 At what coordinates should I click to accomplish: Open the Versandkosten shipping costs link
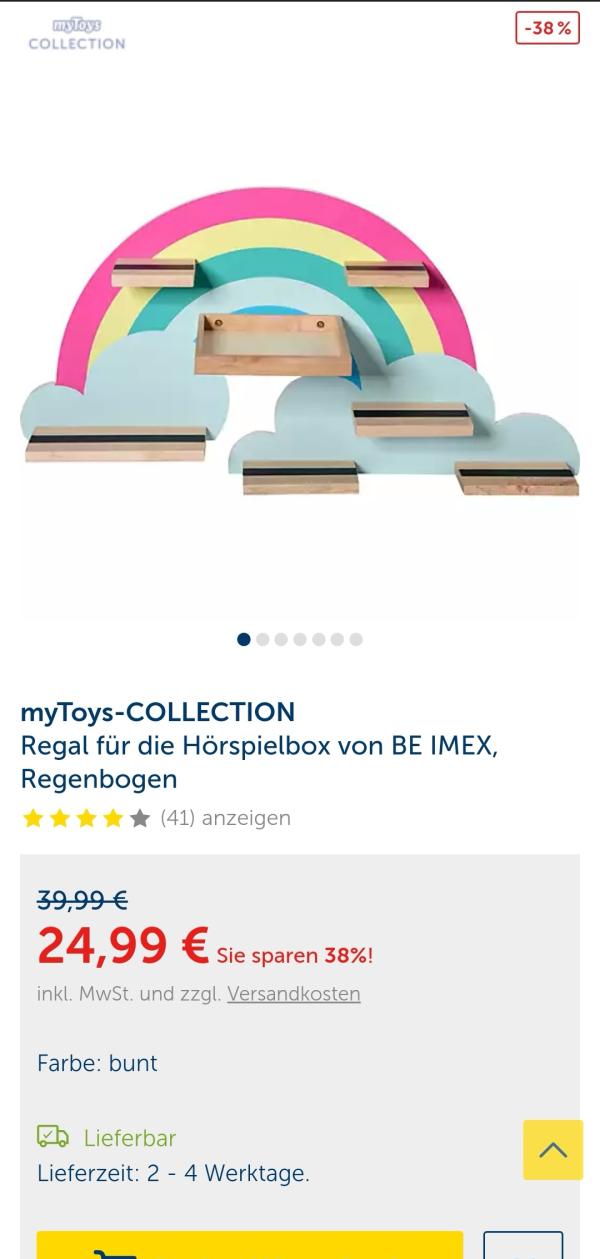pos(293,994)
